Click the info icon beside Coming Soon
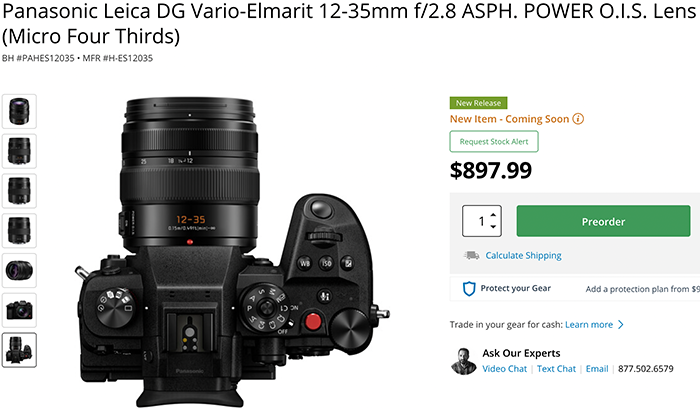Image resolution: width=700 pixels, height=411 pixels. 578,119
